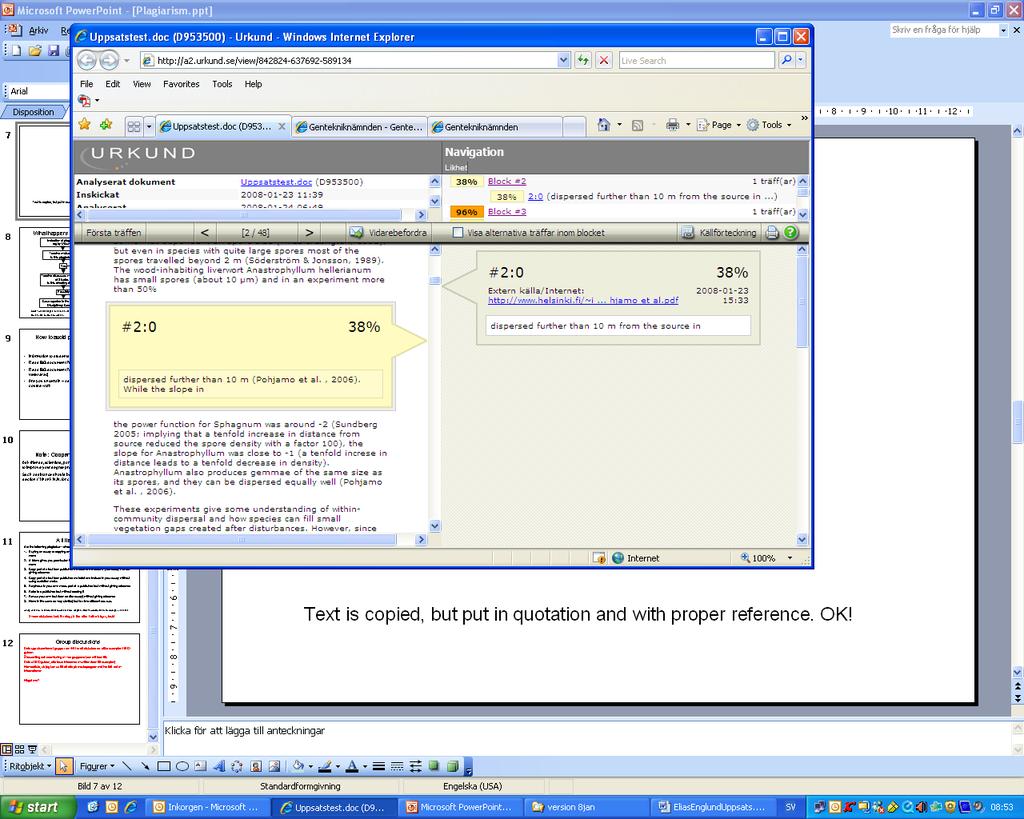Open the 'Block #2' navigation link

[507, 182]
